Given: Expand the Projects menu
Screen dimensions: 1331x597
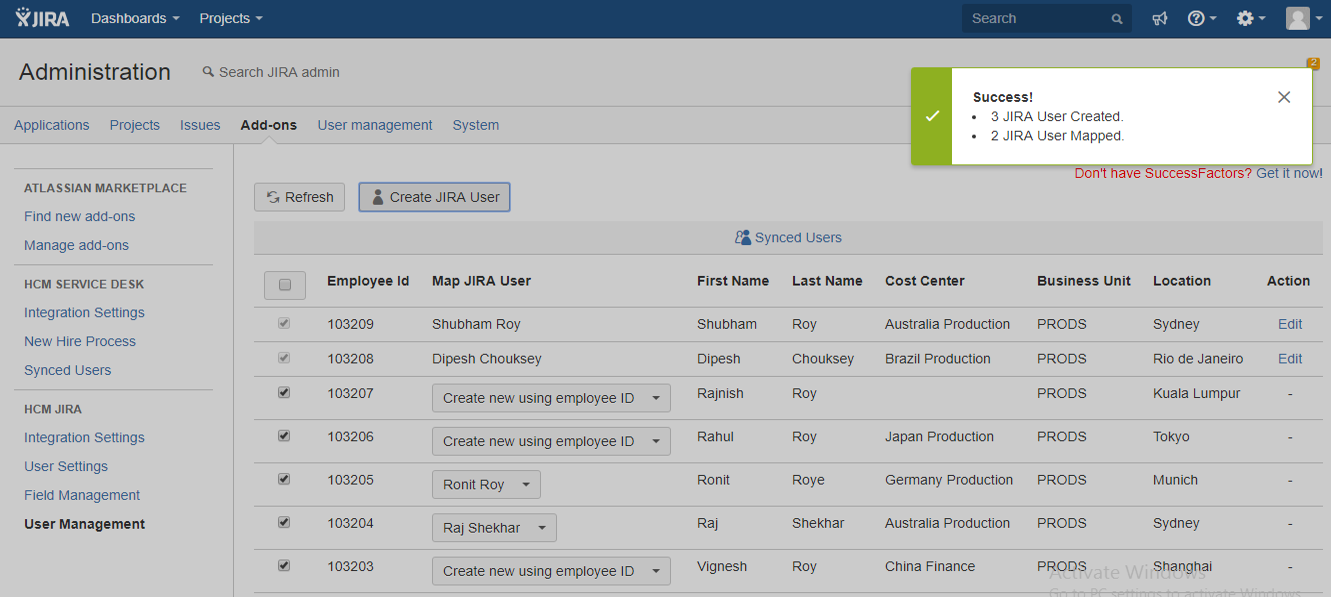Looking at the screenshot, I should coord(231,18).
